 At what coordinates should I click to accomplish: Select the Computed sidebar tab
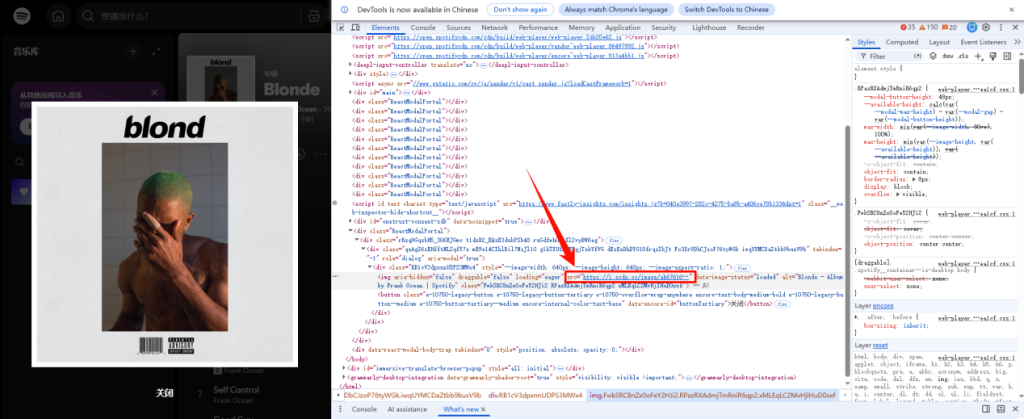point(902,42)
